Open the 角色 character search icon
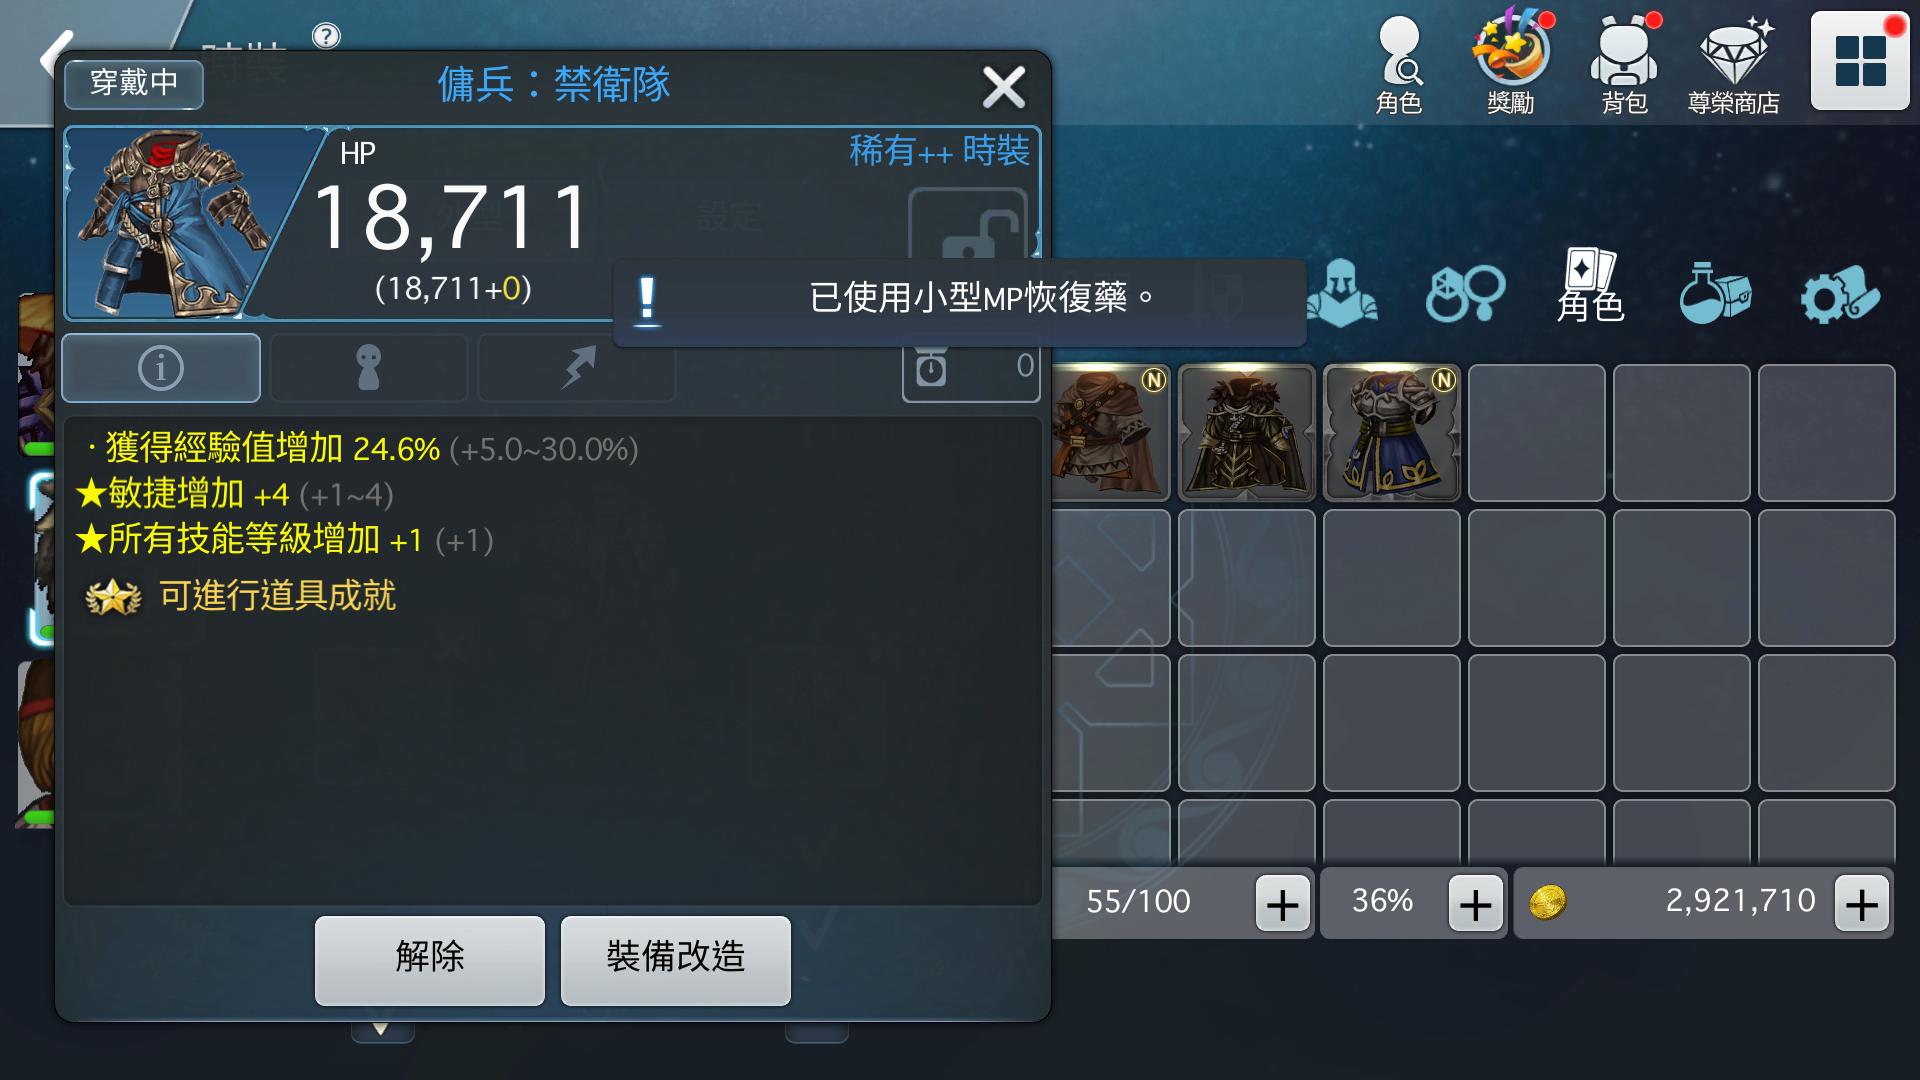 click(1399, 64)
